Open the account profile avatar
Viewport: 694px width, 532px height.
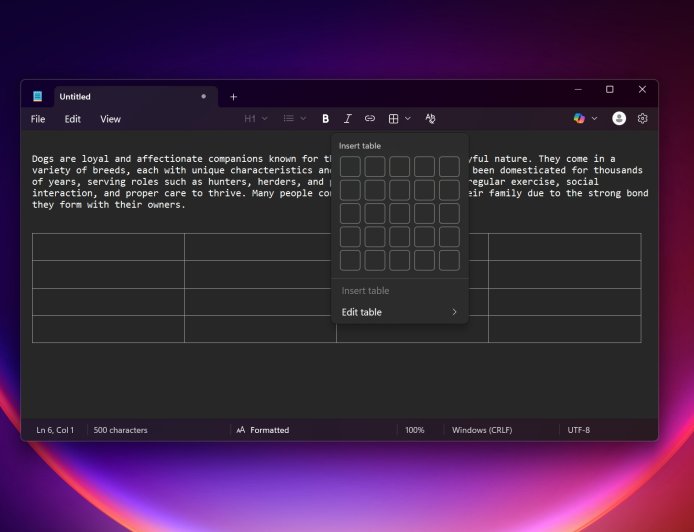point(619,119)
